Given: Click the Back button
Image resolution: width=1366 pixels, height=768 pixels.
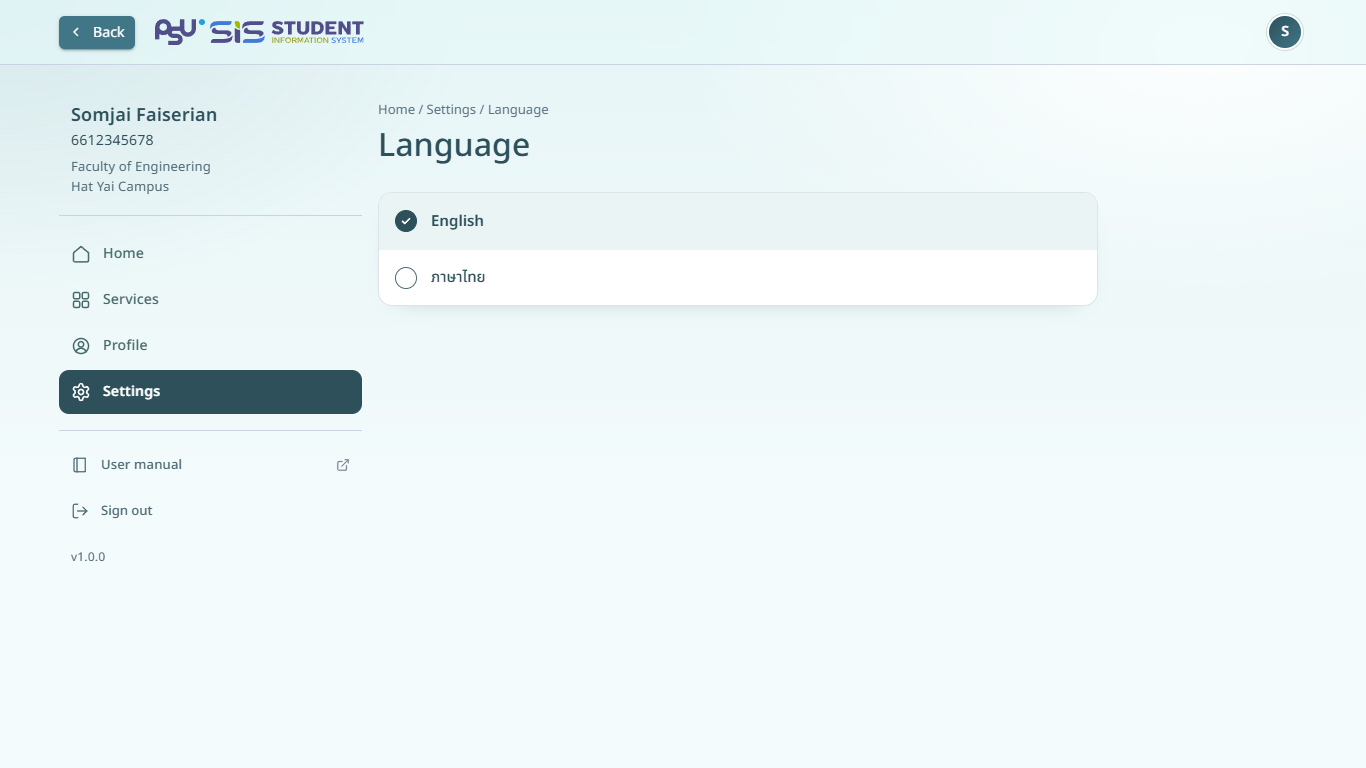Looking at the screenshot, I should (97, 32).
